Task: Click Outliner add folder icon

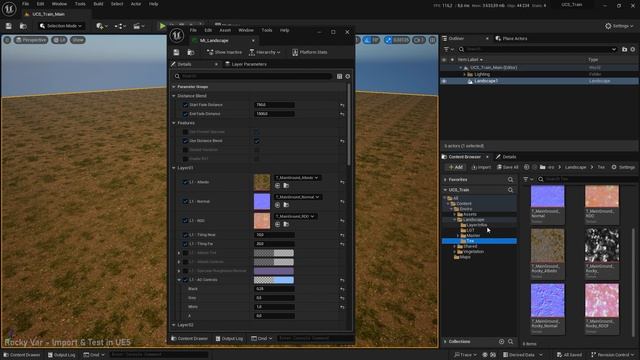Action: [624, 49]
